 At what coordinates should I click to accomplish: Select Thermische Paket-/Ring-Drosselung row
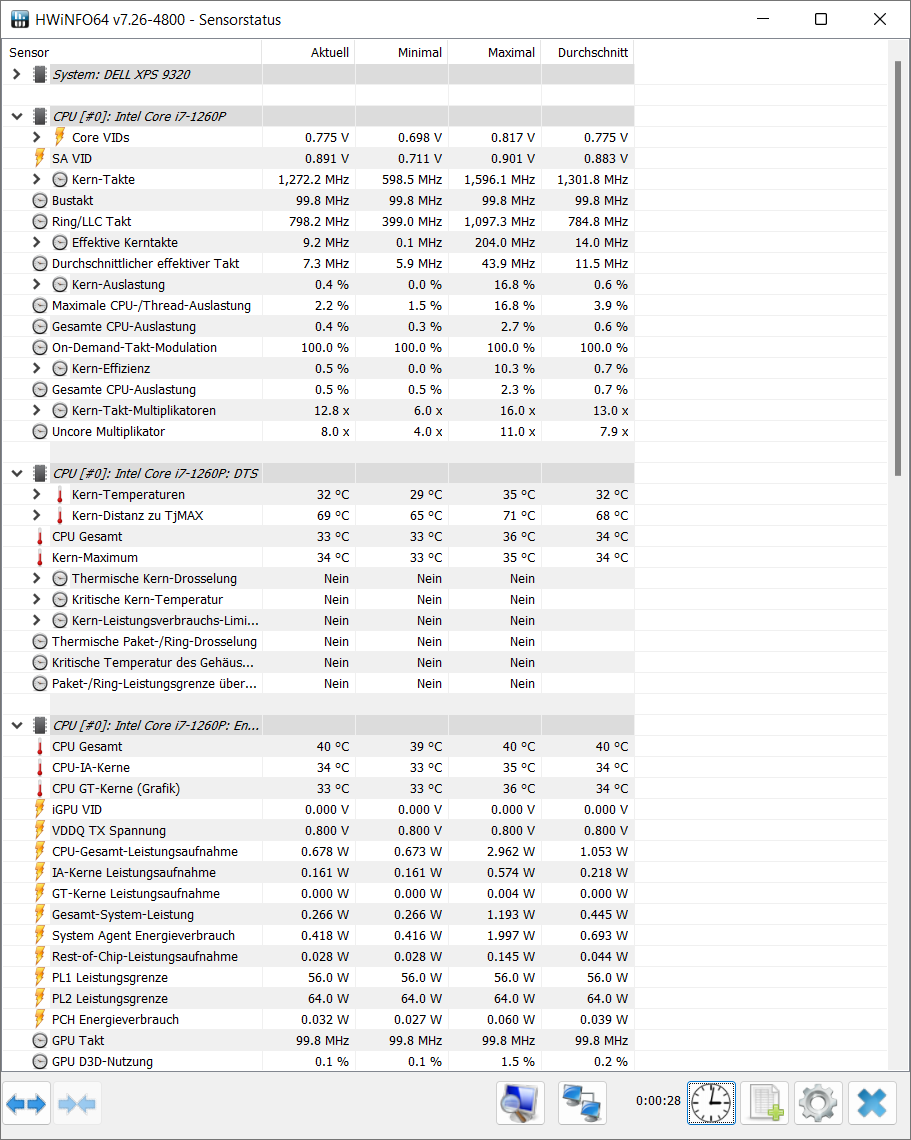(x=318, y=642)
